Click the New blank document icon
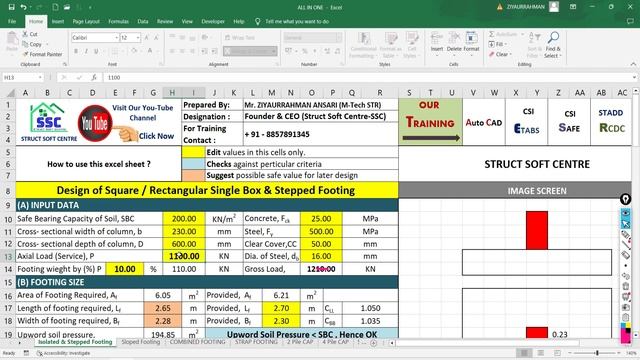This screenshot has height=360, width=640. tap(55, 7)
